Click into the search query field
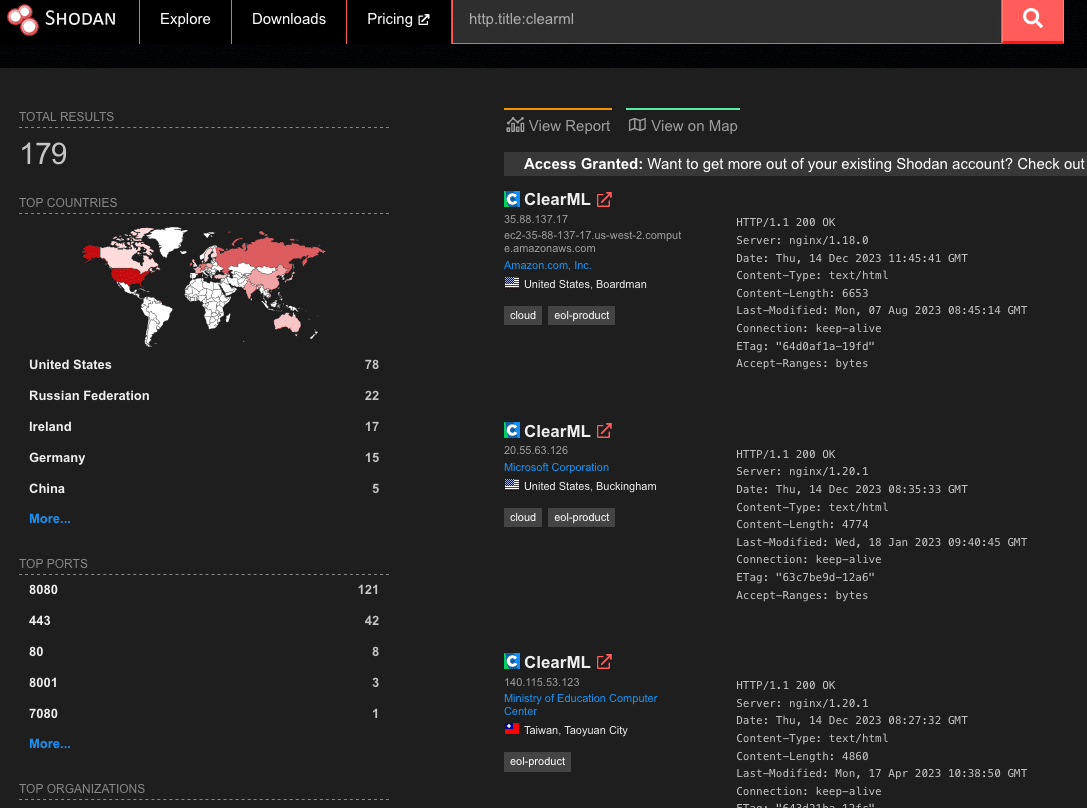 [x=727, y=20]
